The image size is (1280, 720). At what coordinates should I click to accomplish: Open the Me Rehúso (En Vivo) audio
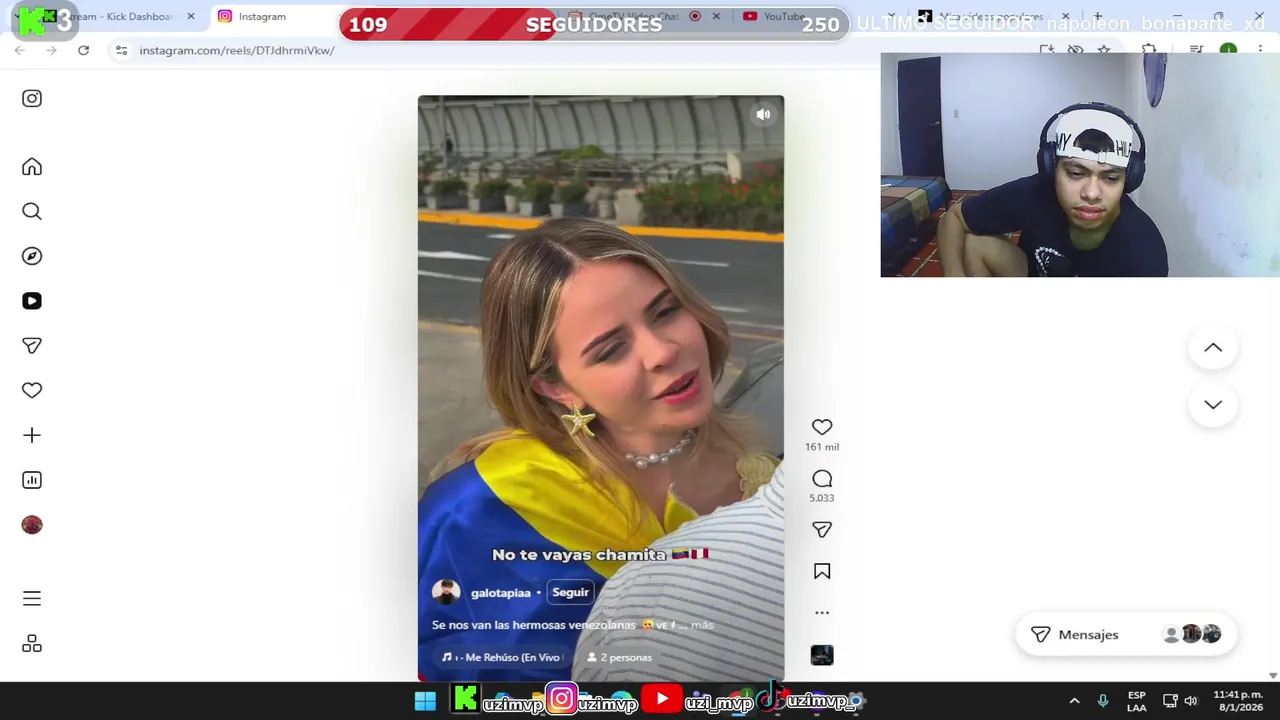point(501,657)
